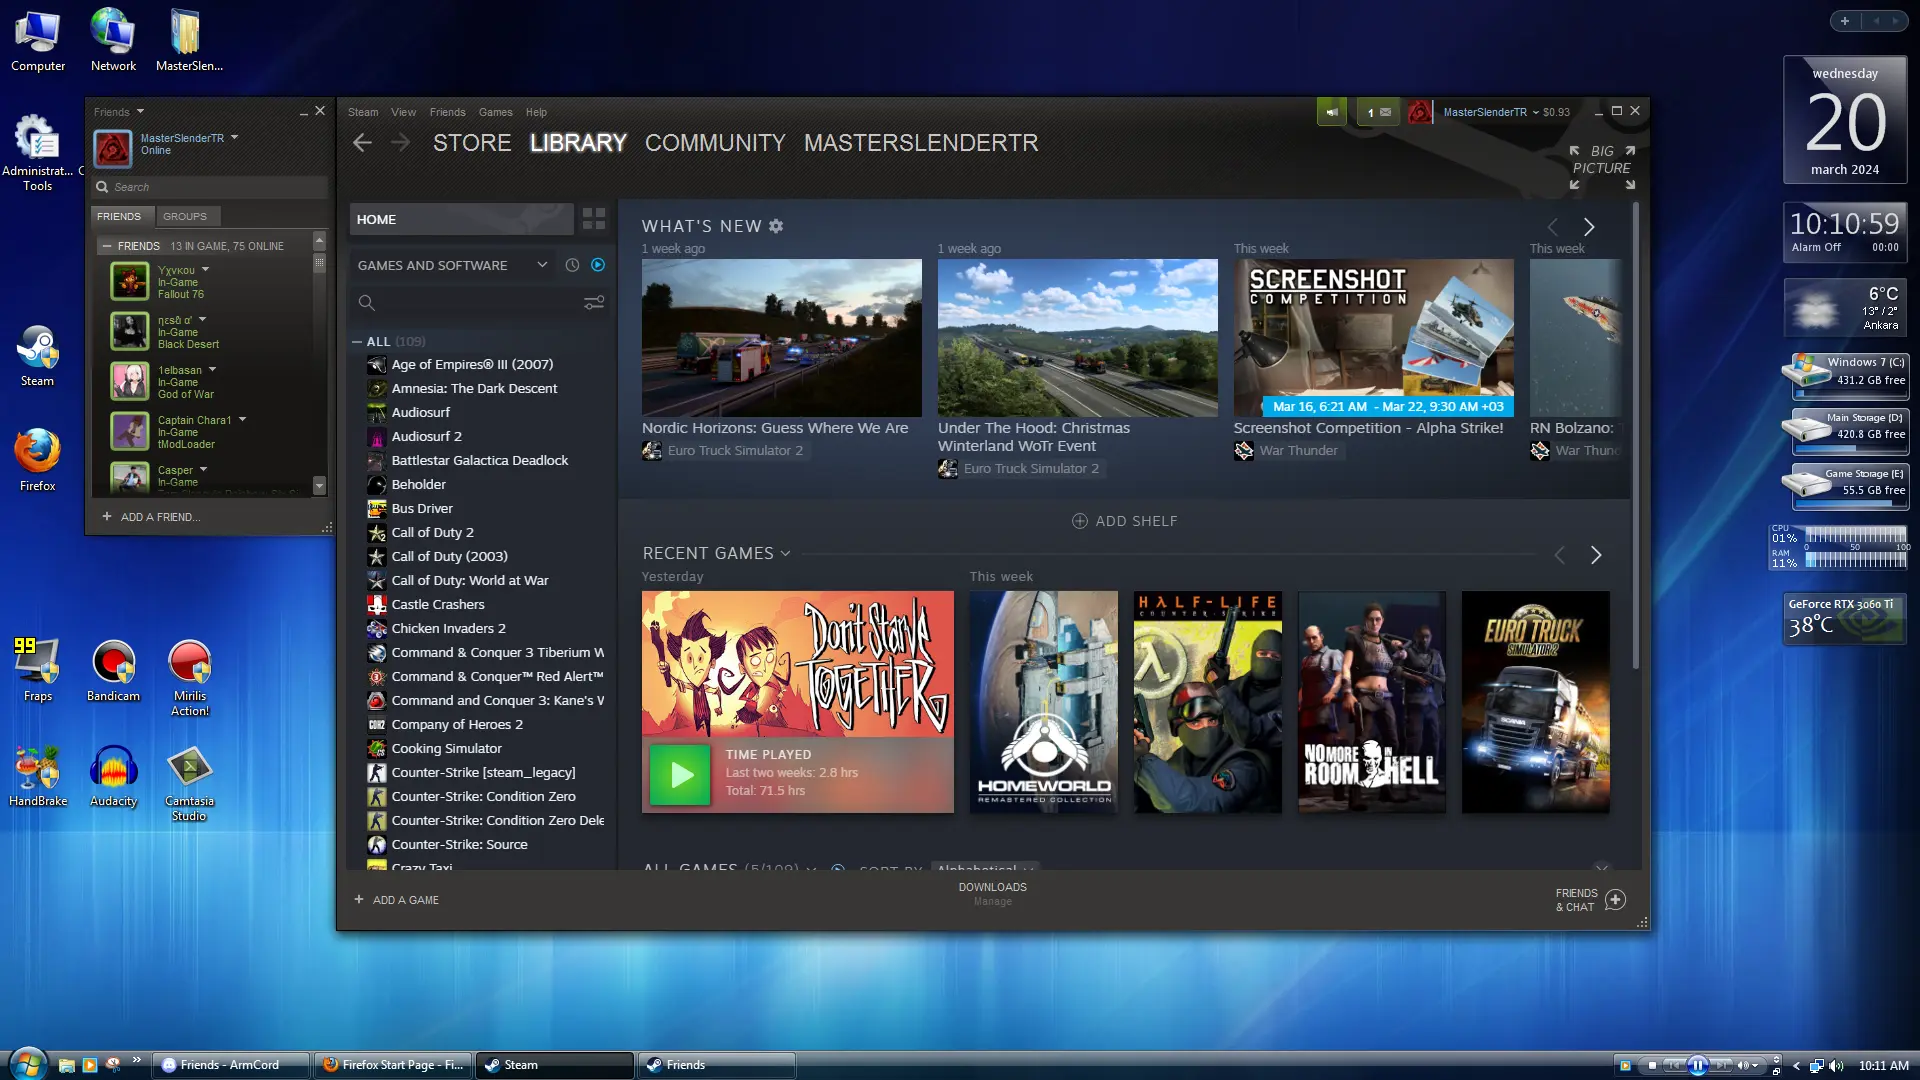Viewport: 1920px width, 1080px height.
Task: Open Steam shortcut on the desktop
Action: (x=37, y=356)
